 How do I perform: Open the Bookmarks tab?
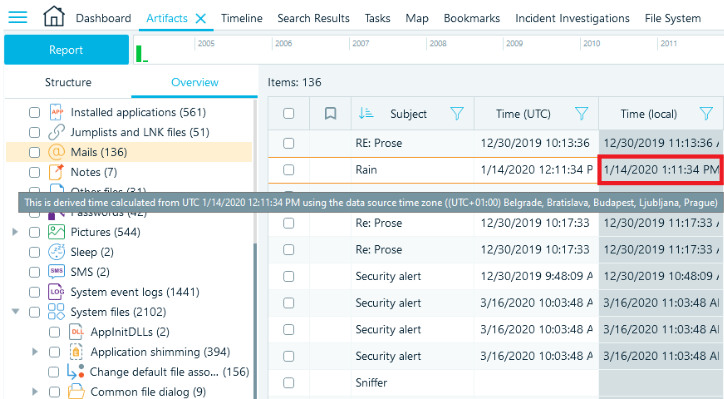coord(472,18)
